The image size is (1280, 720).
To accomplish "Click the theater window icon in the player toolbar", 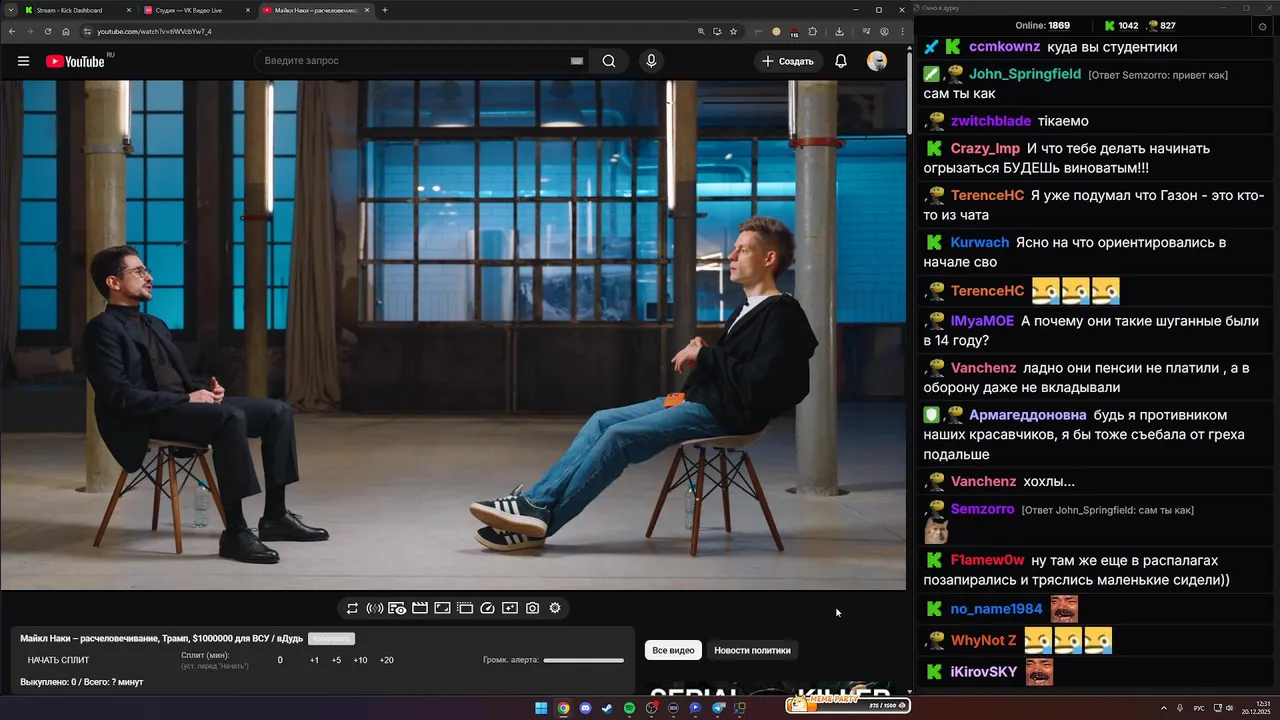I will click(465, 608).
